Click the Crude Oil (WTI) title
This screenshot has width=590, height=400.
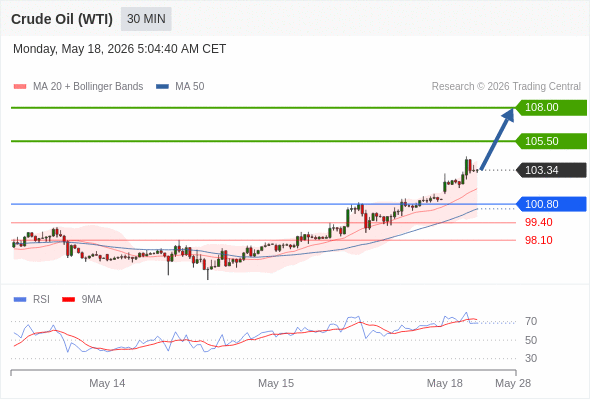tap(62, 19)
